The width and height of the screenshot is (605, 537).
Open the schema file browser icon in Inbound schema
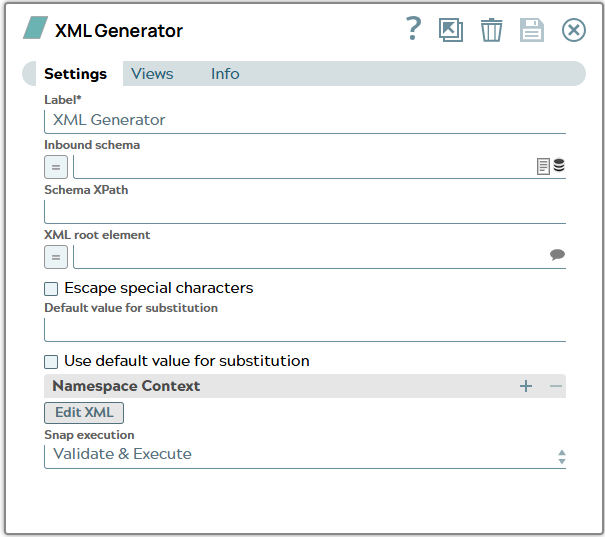click(543, 166)
